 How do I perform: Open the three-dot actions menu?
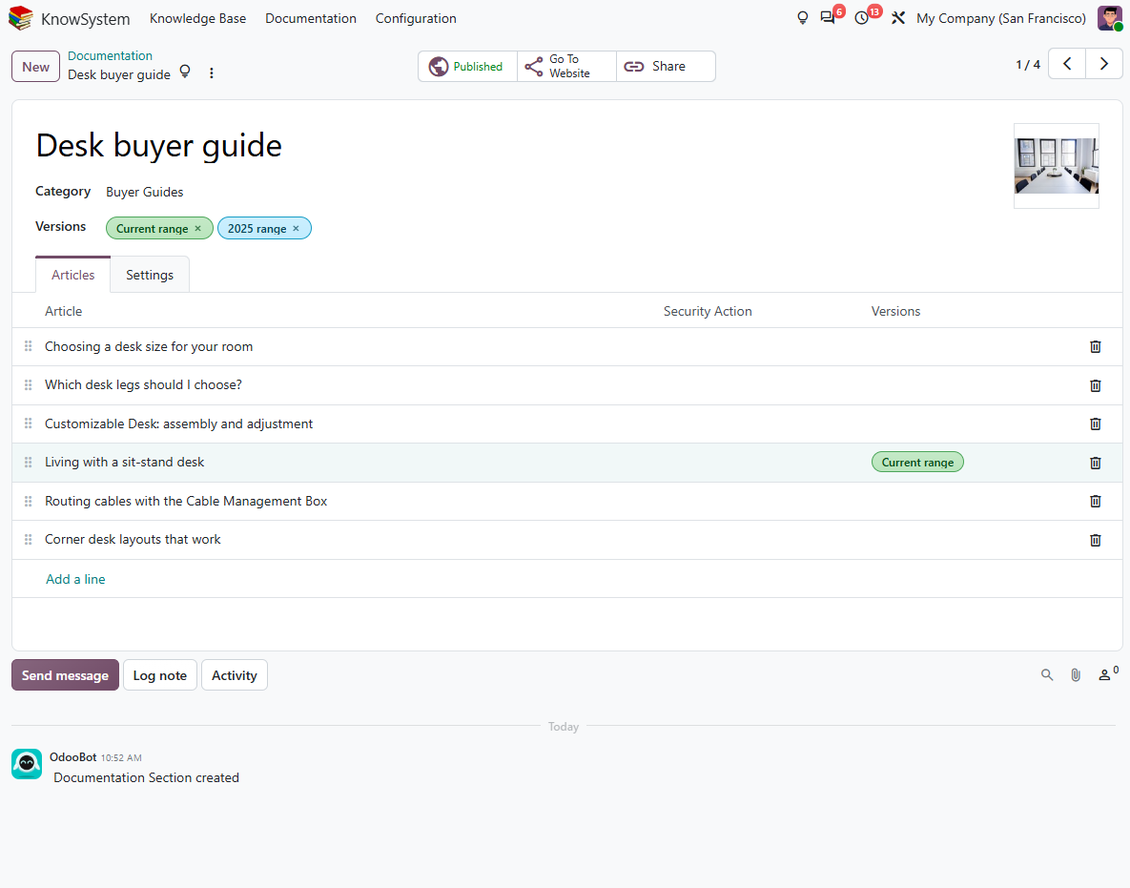[x=211, y=73]
